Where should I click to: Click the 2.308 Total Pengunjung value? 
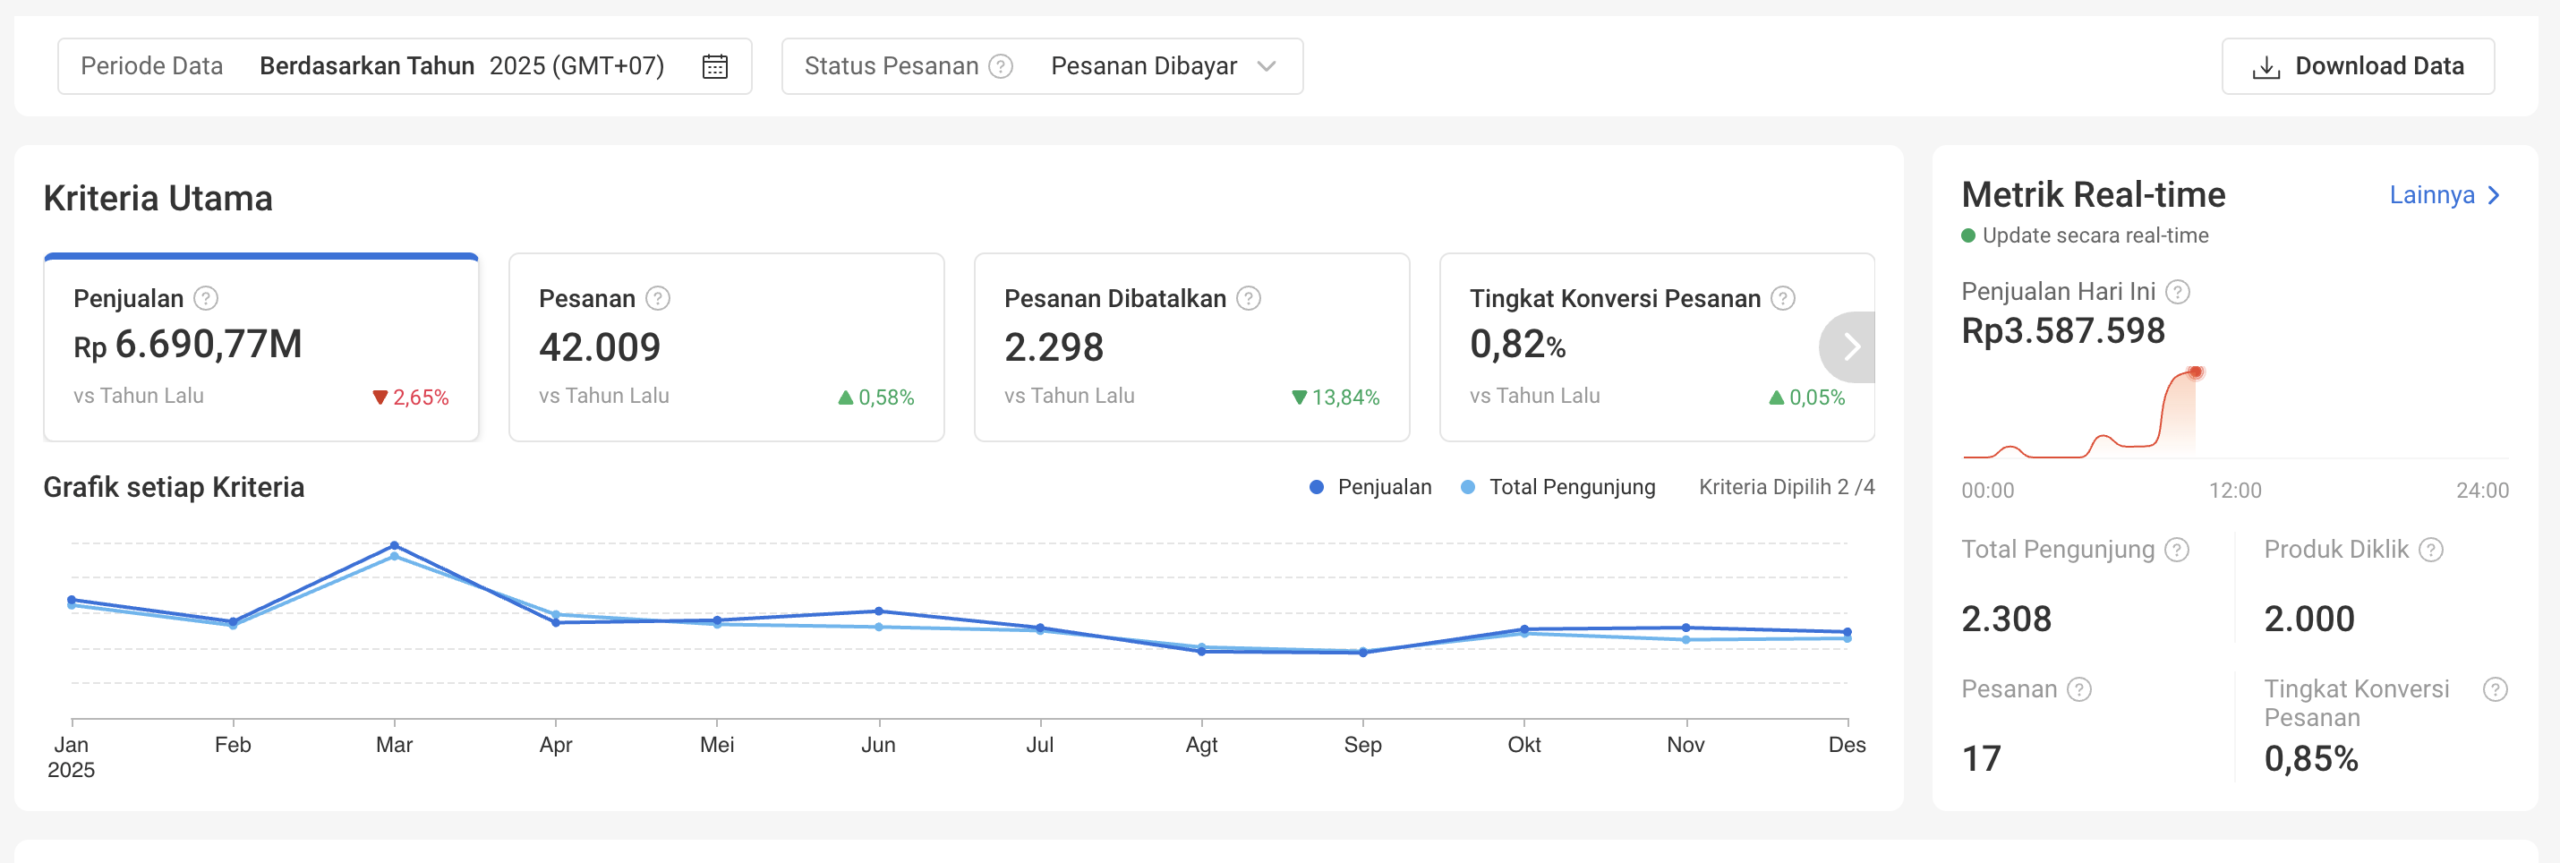2006,619
